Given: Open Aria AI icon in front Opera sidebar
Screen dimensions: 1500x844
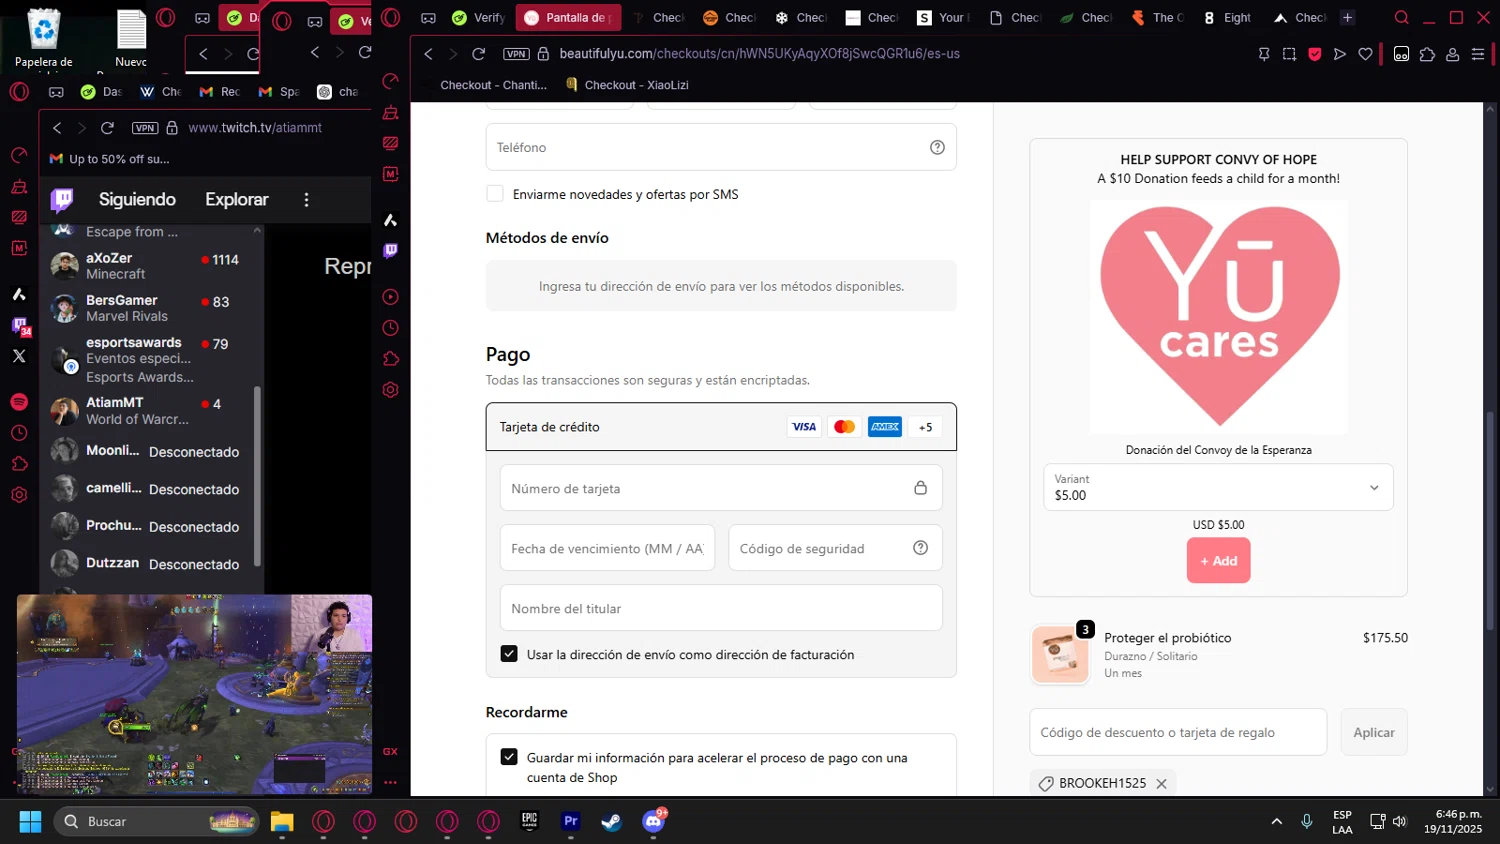Looking at the screenshot, I should tap(391, 220).
